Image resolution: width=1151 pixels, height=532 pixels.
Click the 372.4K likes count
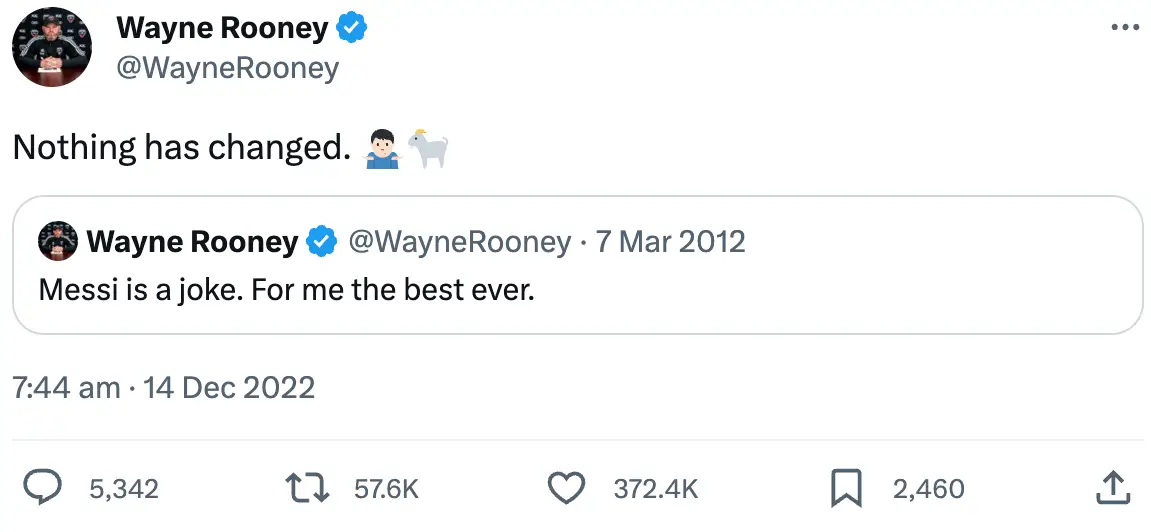pyautogui.click(x=655, y=489)
